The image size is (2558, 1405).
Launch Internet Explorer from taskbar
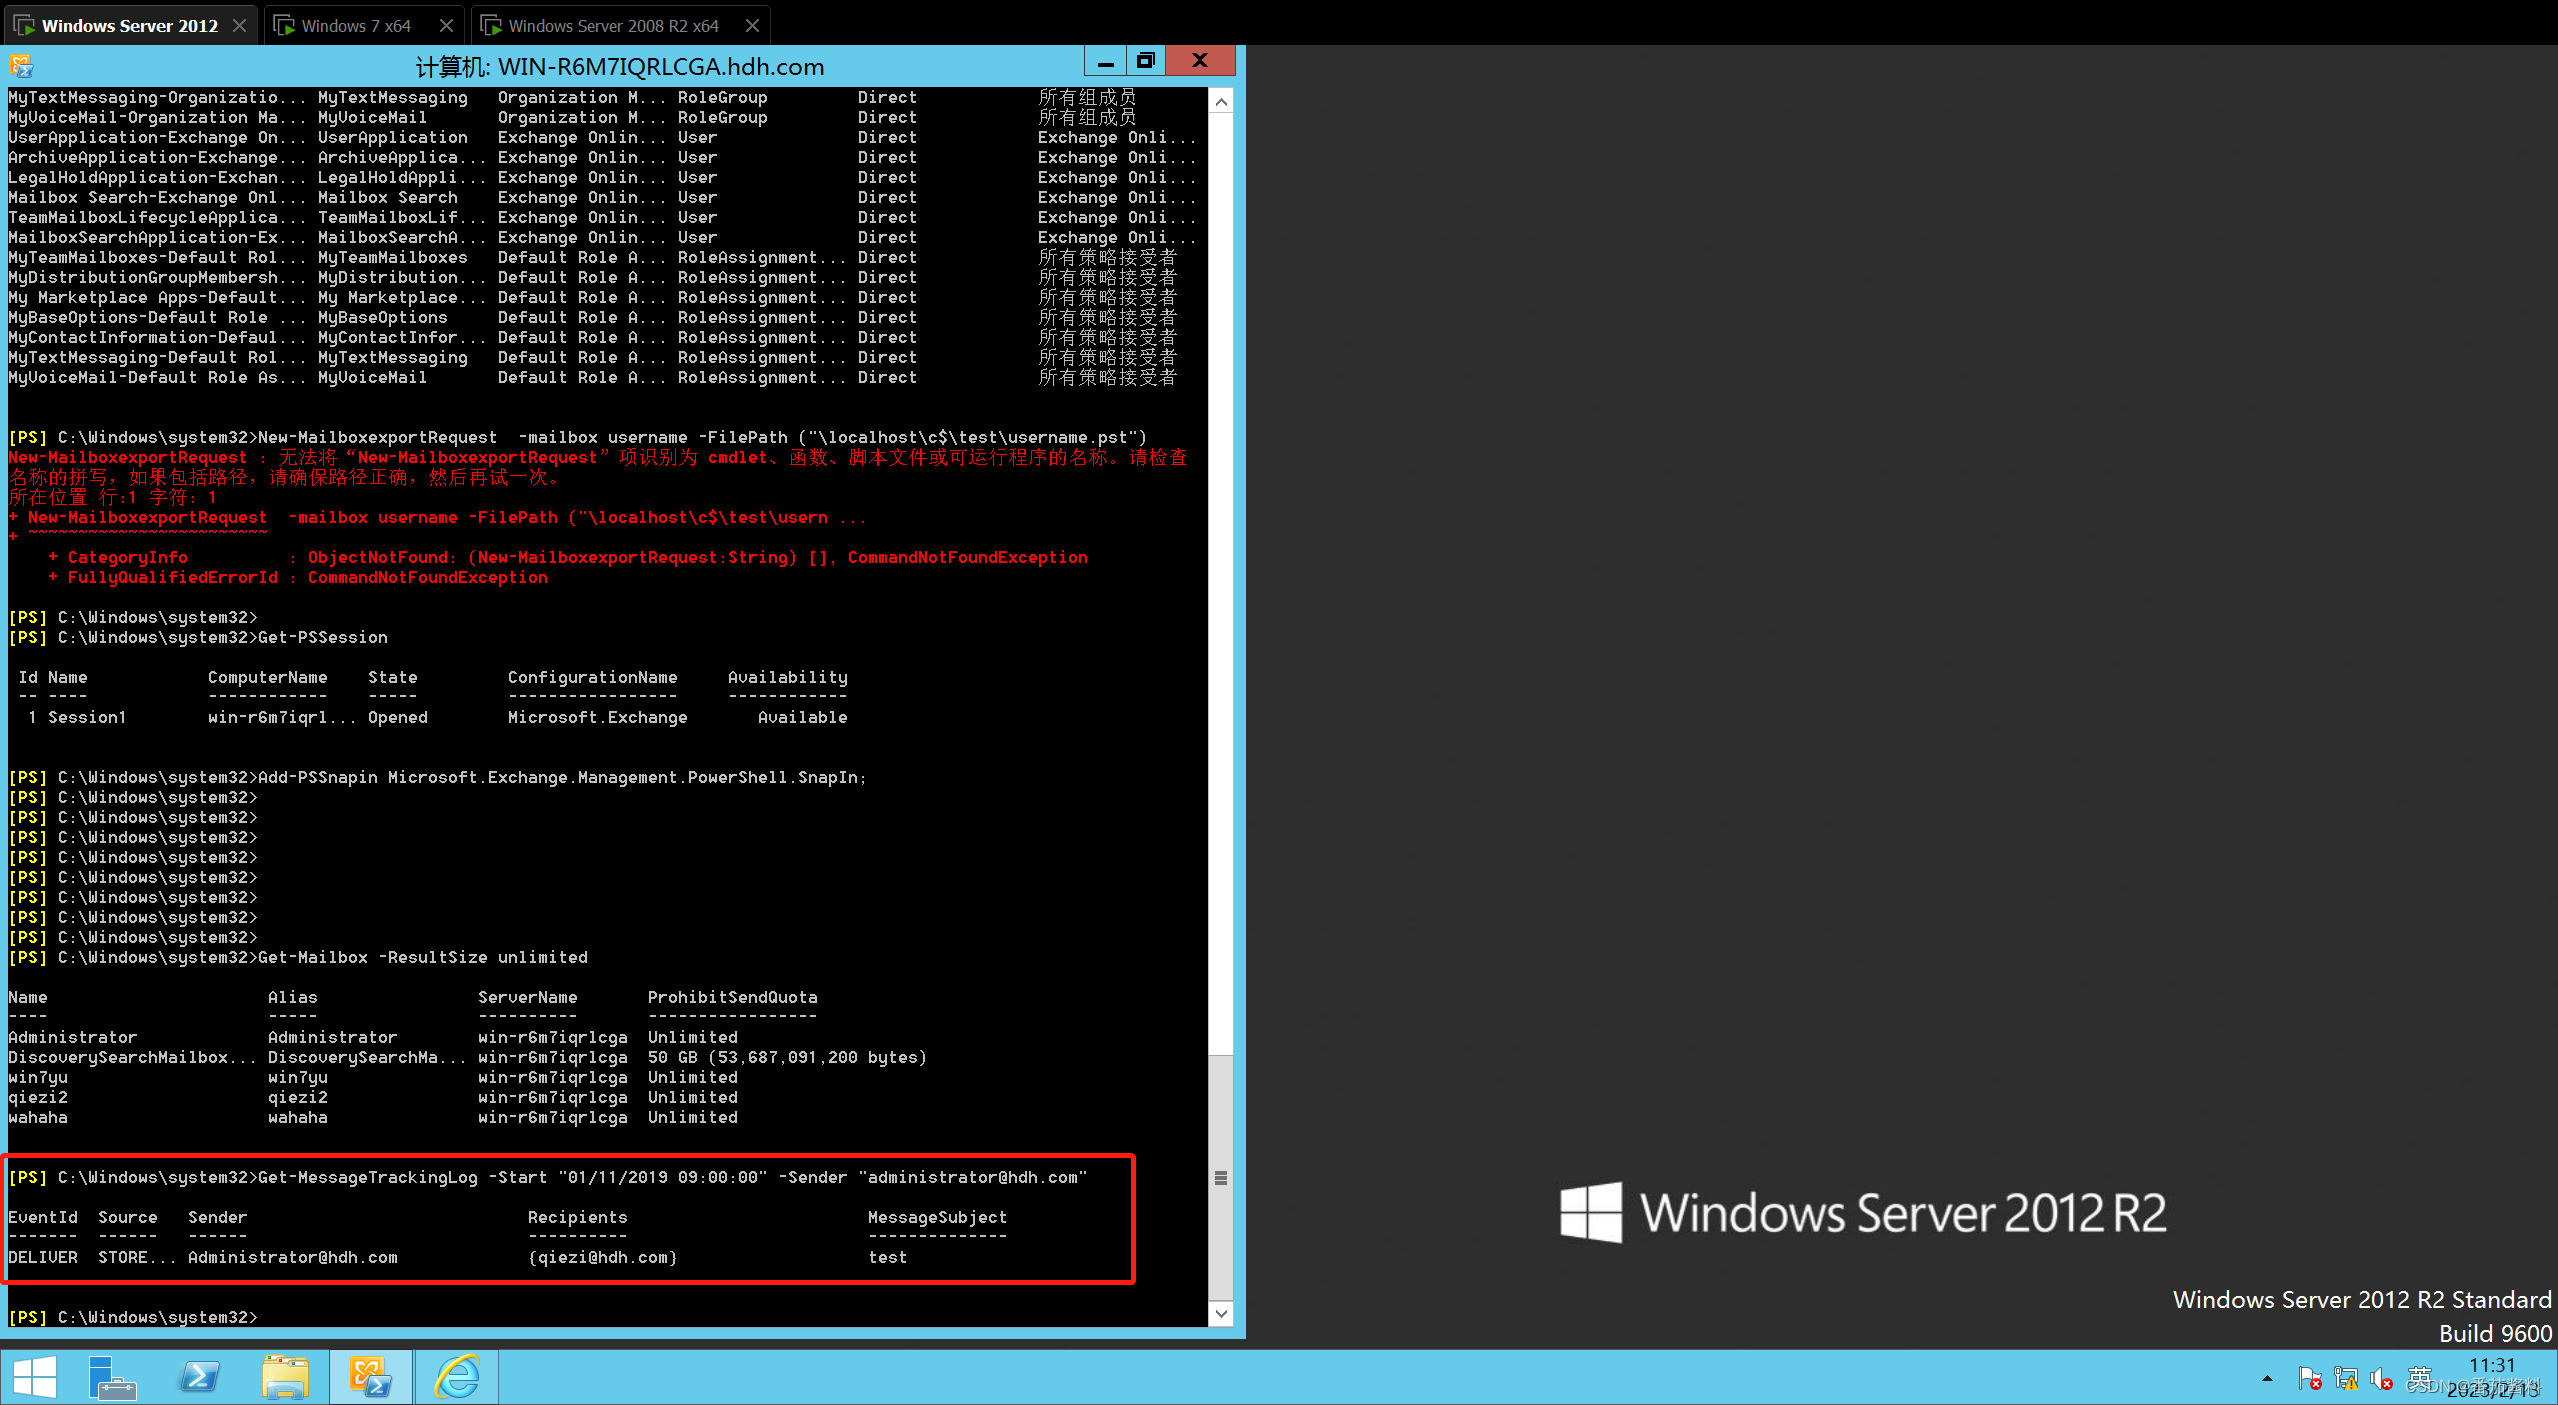[457, 1377]
